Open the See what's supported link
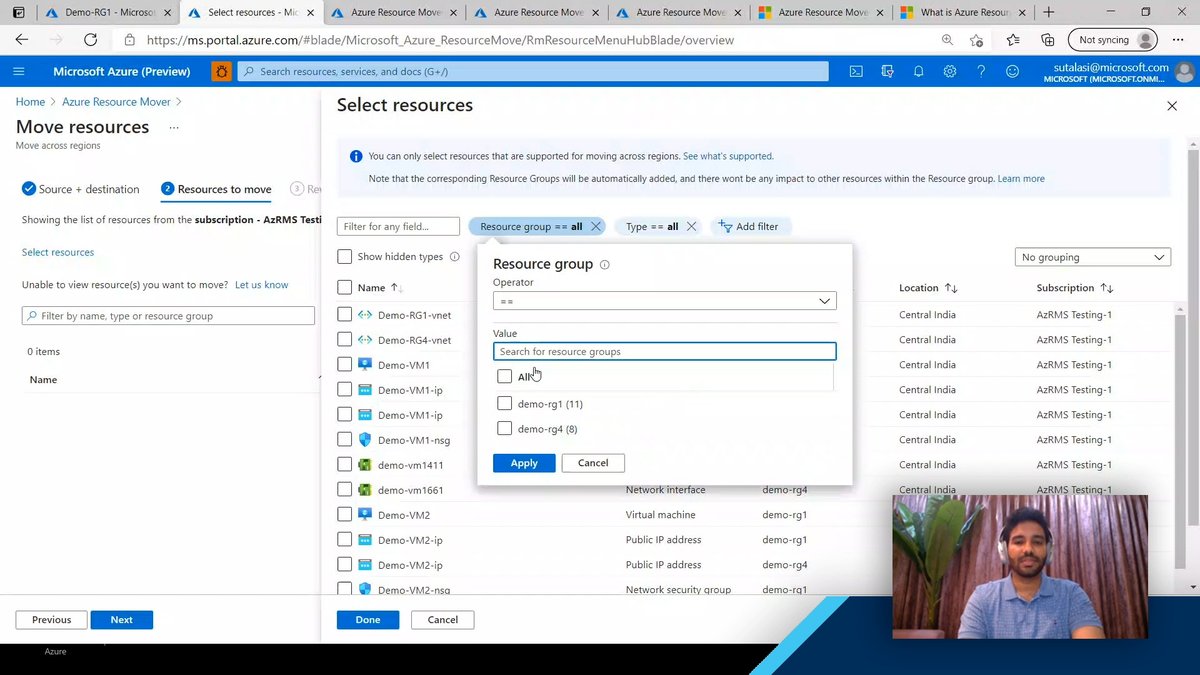This screenshot has height=675, width=1200. coord(728,156)
